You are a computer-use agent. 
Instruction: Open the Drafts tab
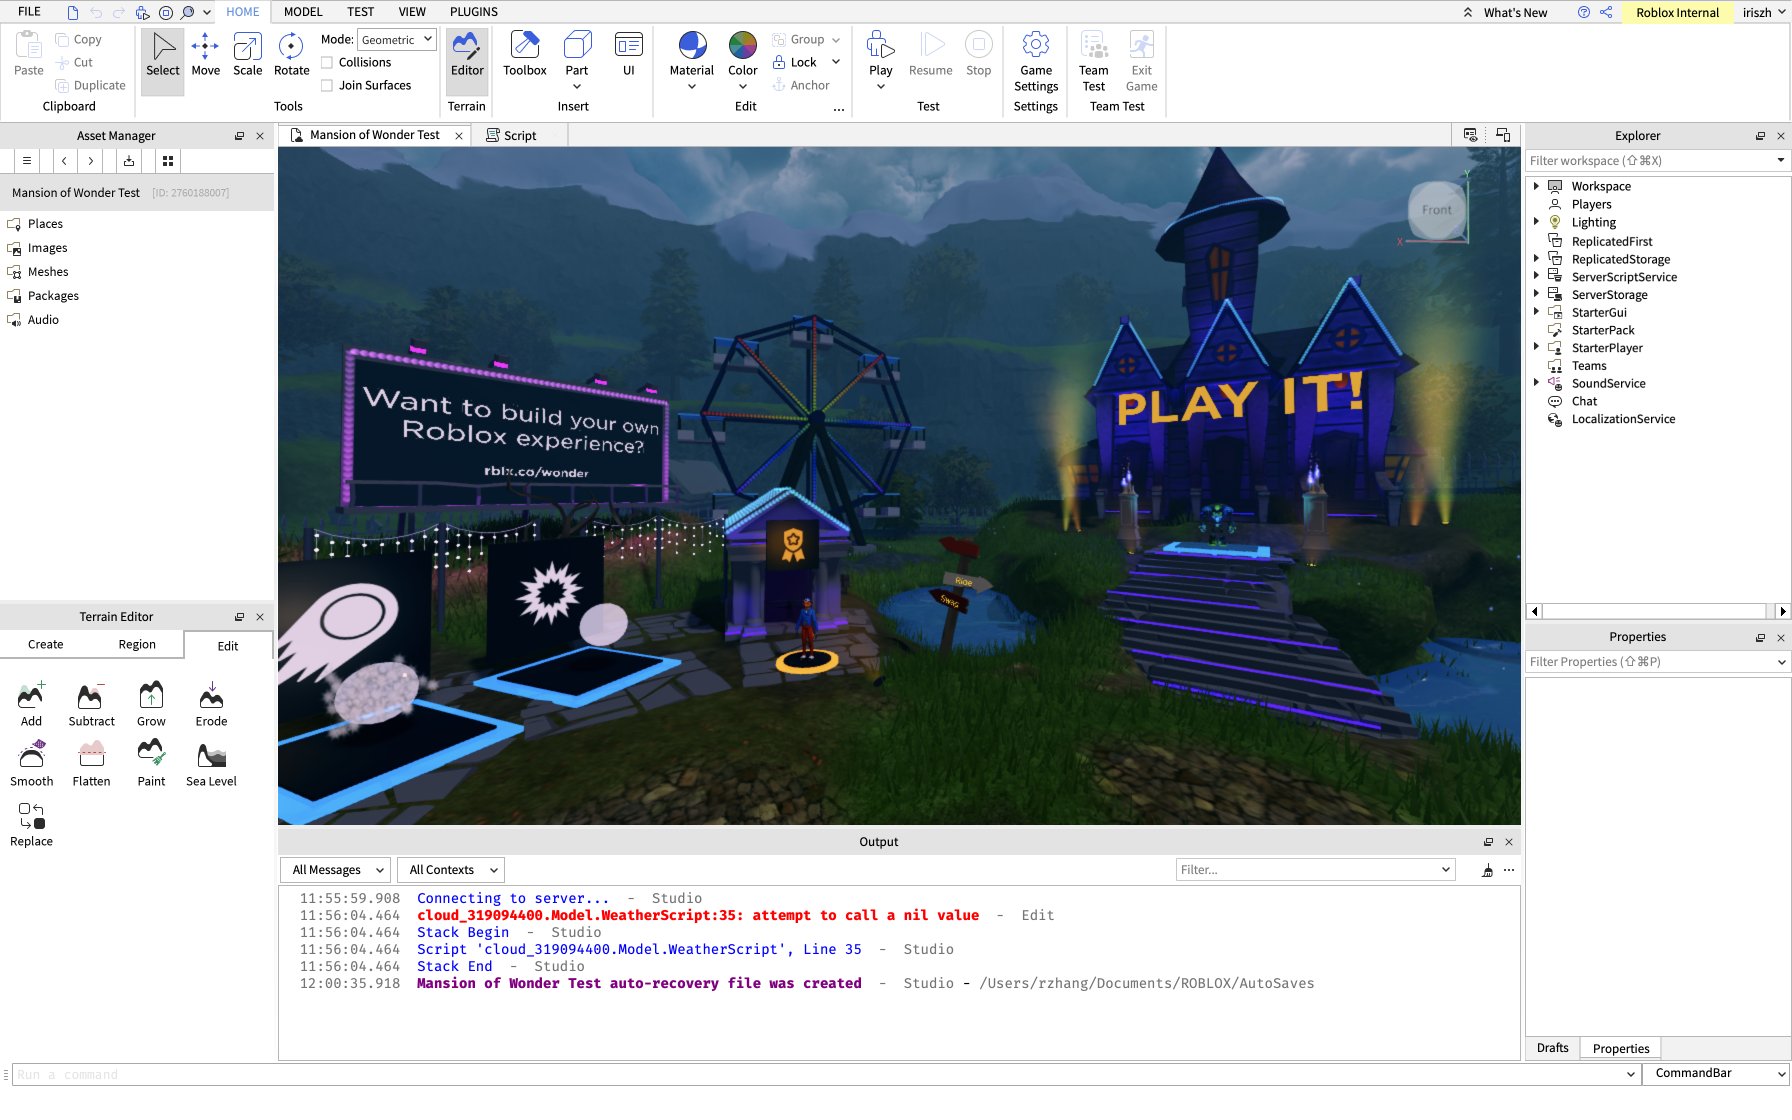click(1552, 1048)
